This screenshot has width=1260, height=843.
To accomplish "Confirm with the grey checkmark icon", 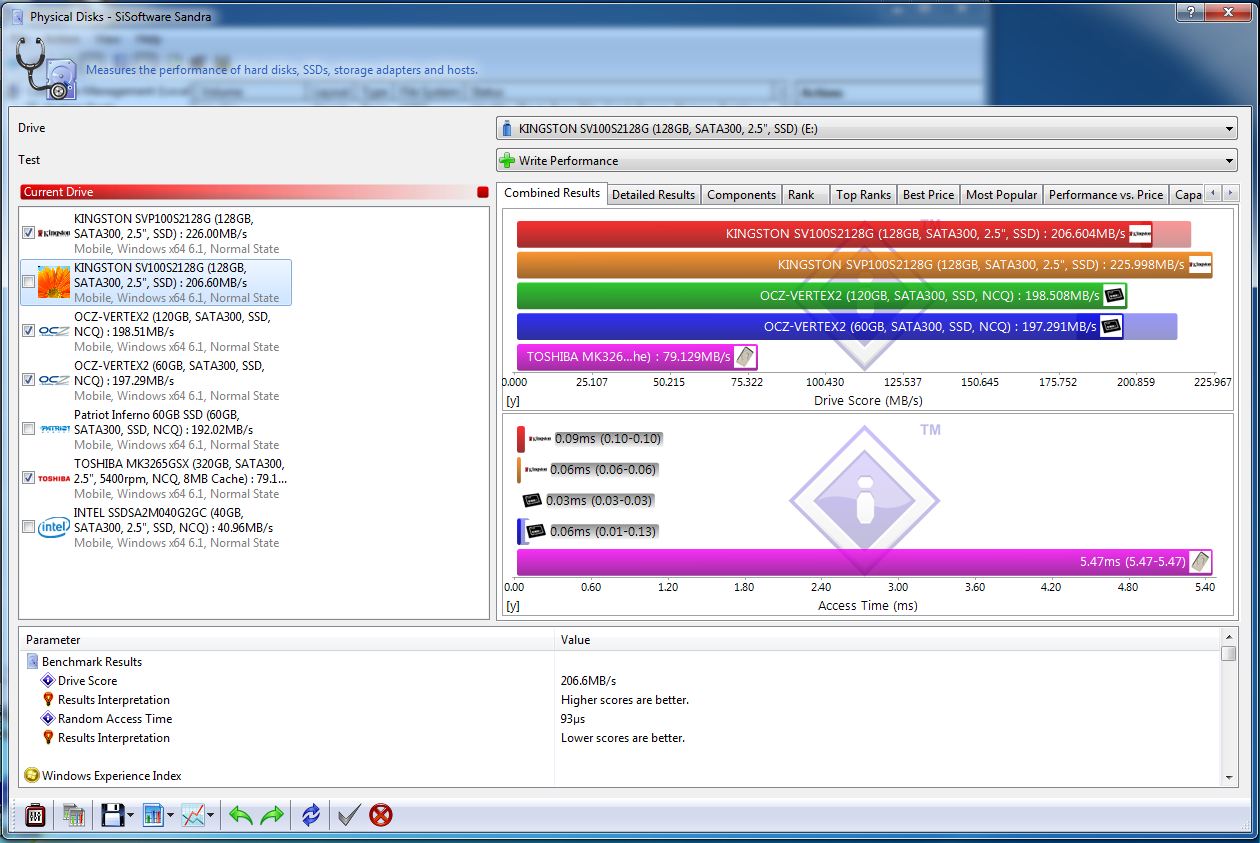I will point(348,814).
